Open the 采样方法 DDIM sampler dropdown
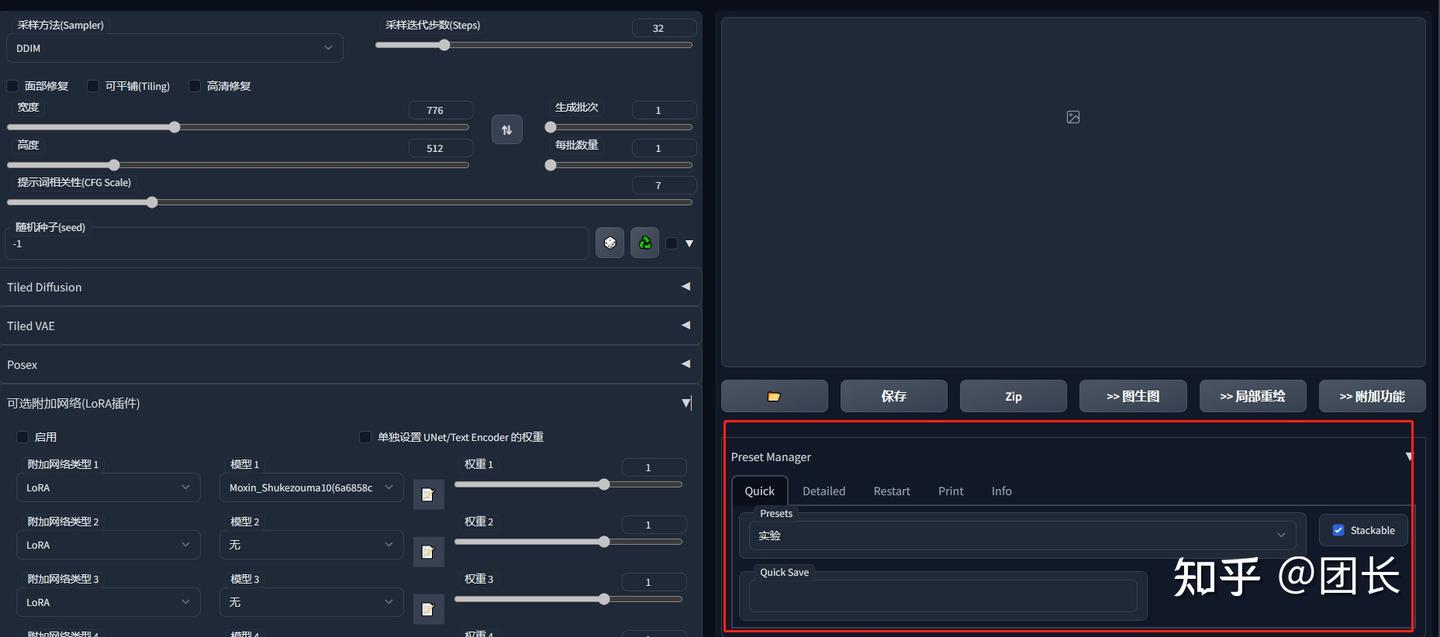 point(175,48)
